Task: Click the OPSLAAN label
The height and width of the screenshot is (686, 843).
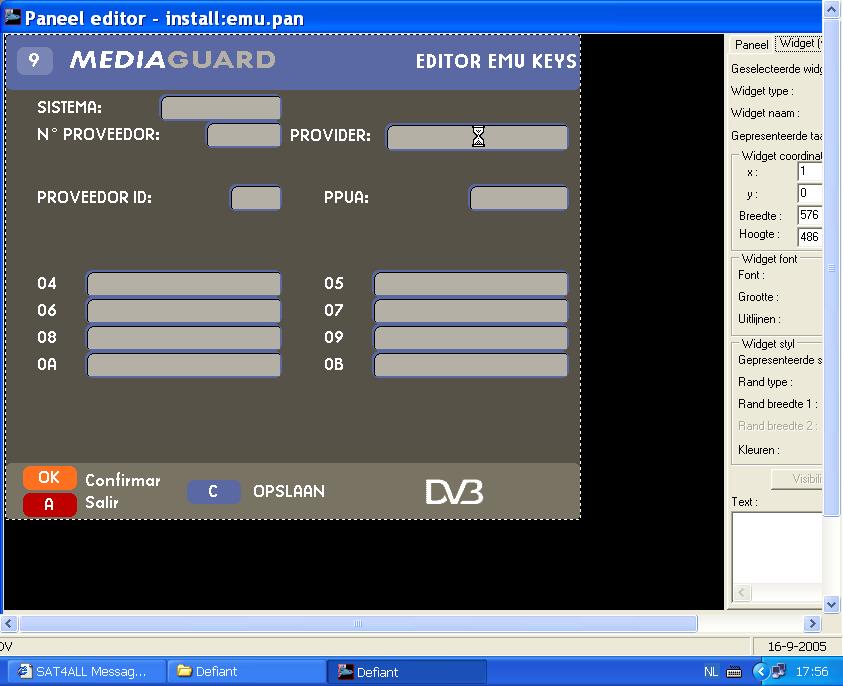Action: [x=289, y=491]
